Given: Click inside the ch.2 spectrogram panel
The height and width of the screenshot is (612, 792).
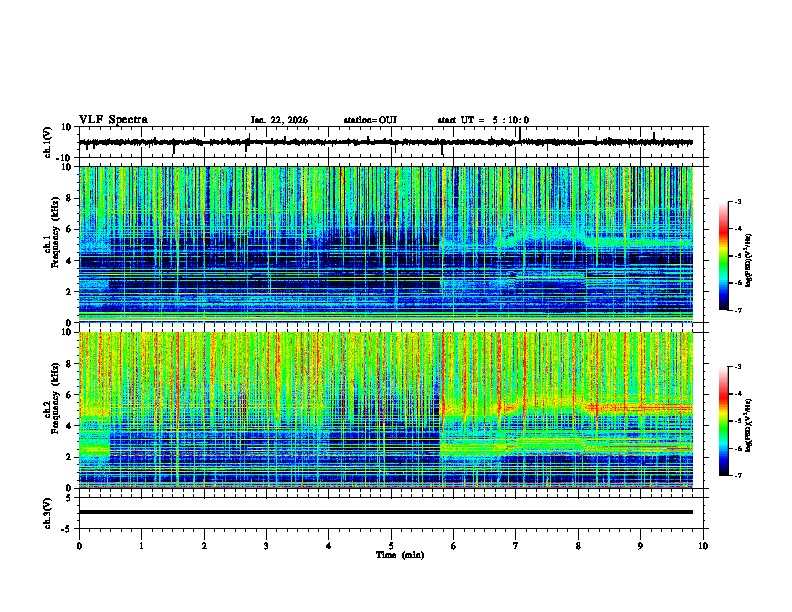Looking at the screenshot, I should click(385, 410).
